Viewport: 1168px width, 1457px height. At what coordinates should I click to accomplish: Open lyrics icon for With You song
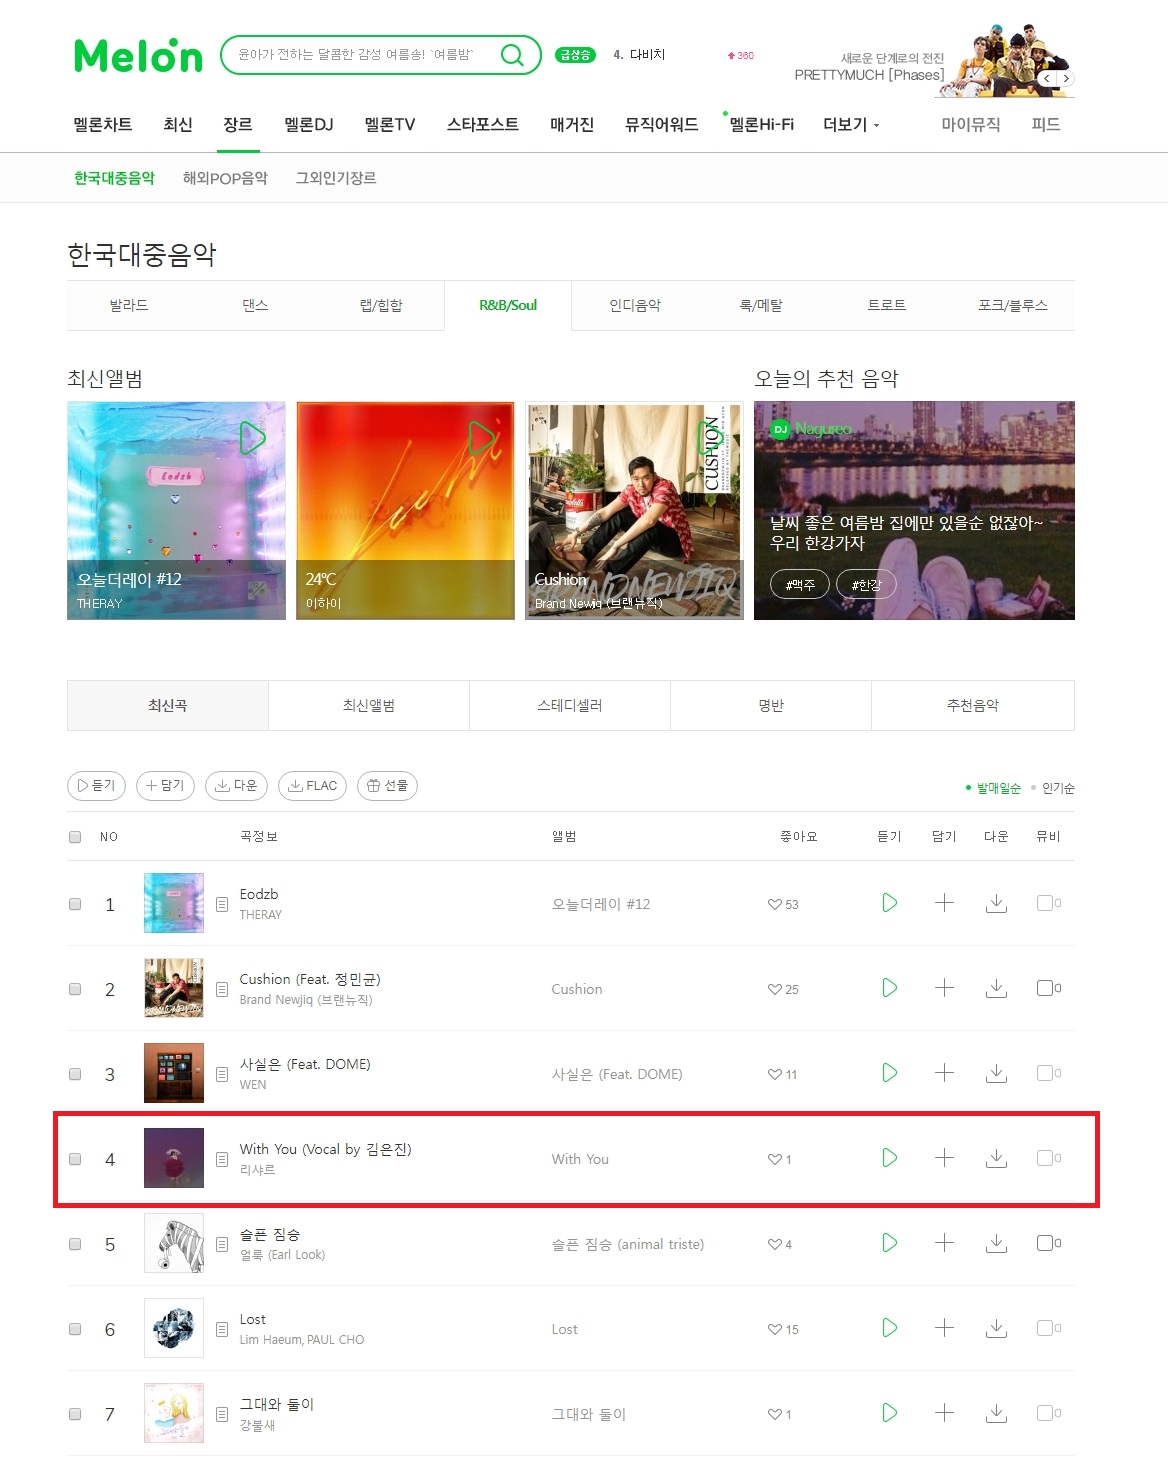pos(222,1159)
